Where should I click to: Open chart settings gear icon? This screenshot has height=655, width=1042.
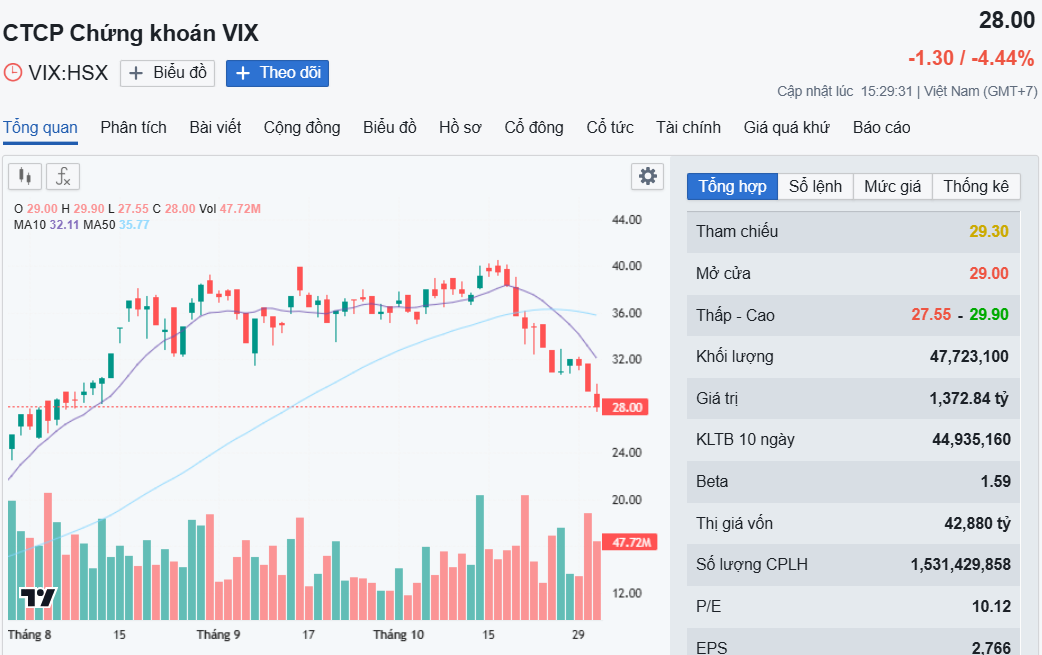[648, 177]
